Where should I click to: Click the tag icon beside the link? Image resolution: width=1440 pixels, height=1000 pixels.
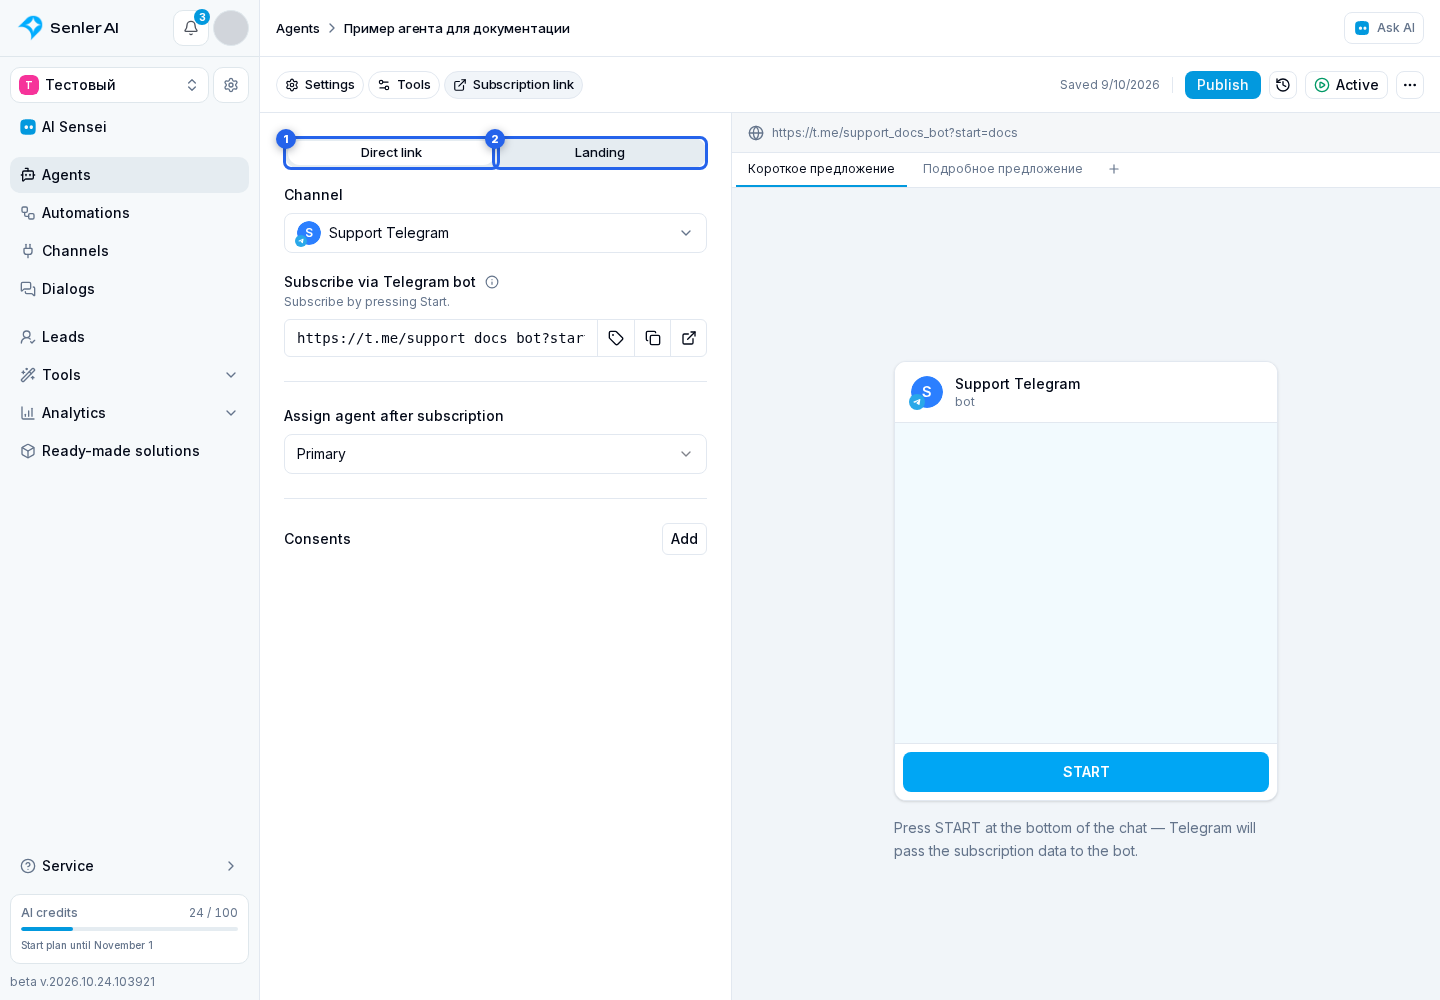tap(616, 338)
